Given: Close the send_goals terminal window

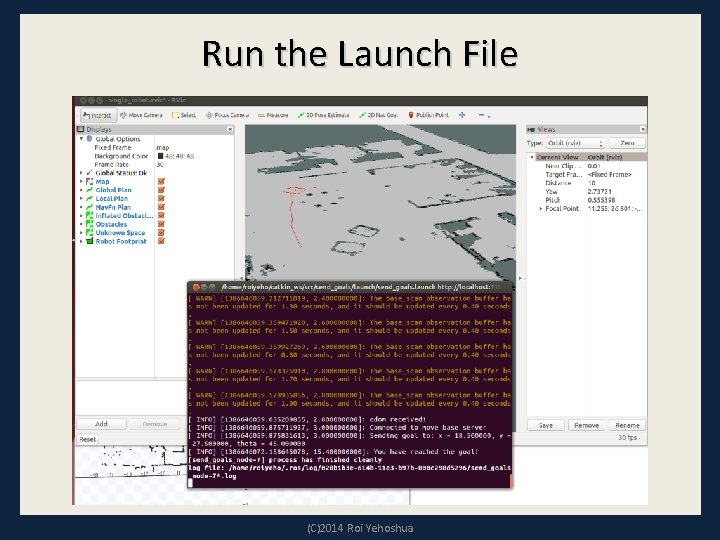Looking at the screenshot, I should click(x=196, y=287).
